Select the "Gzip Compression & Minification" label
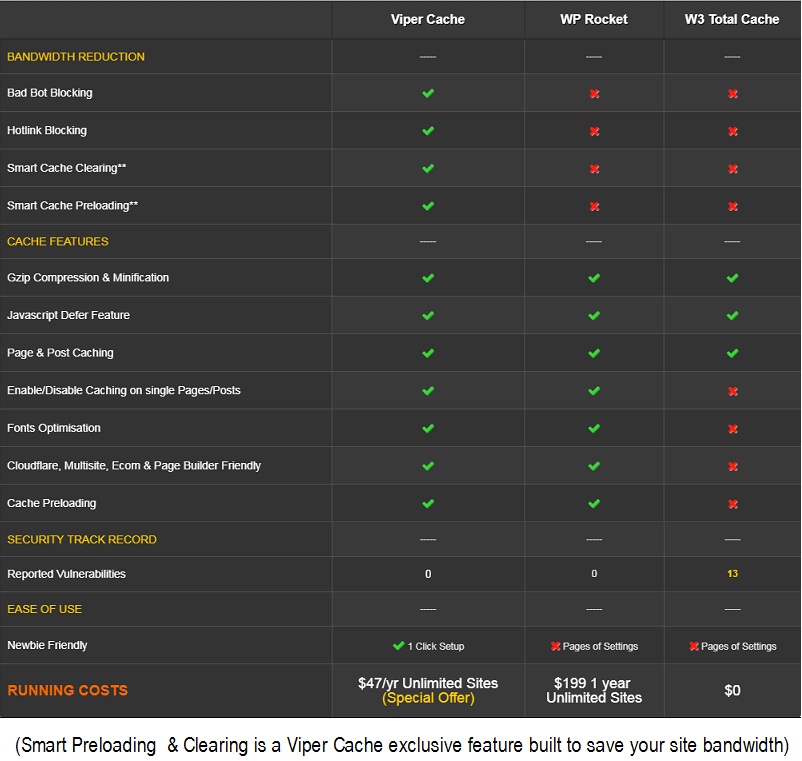 (x=88, y=278)
